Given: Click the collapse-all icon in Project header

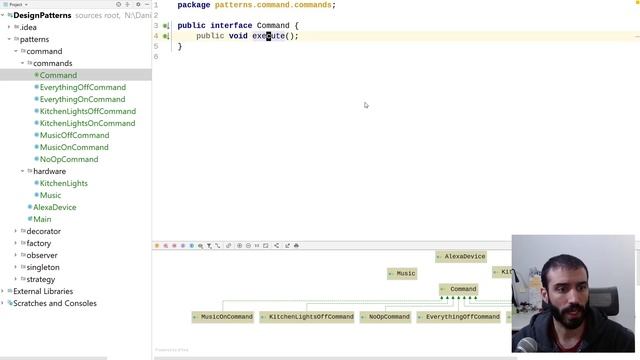Looking at the screenshot, I should [128, 4].
